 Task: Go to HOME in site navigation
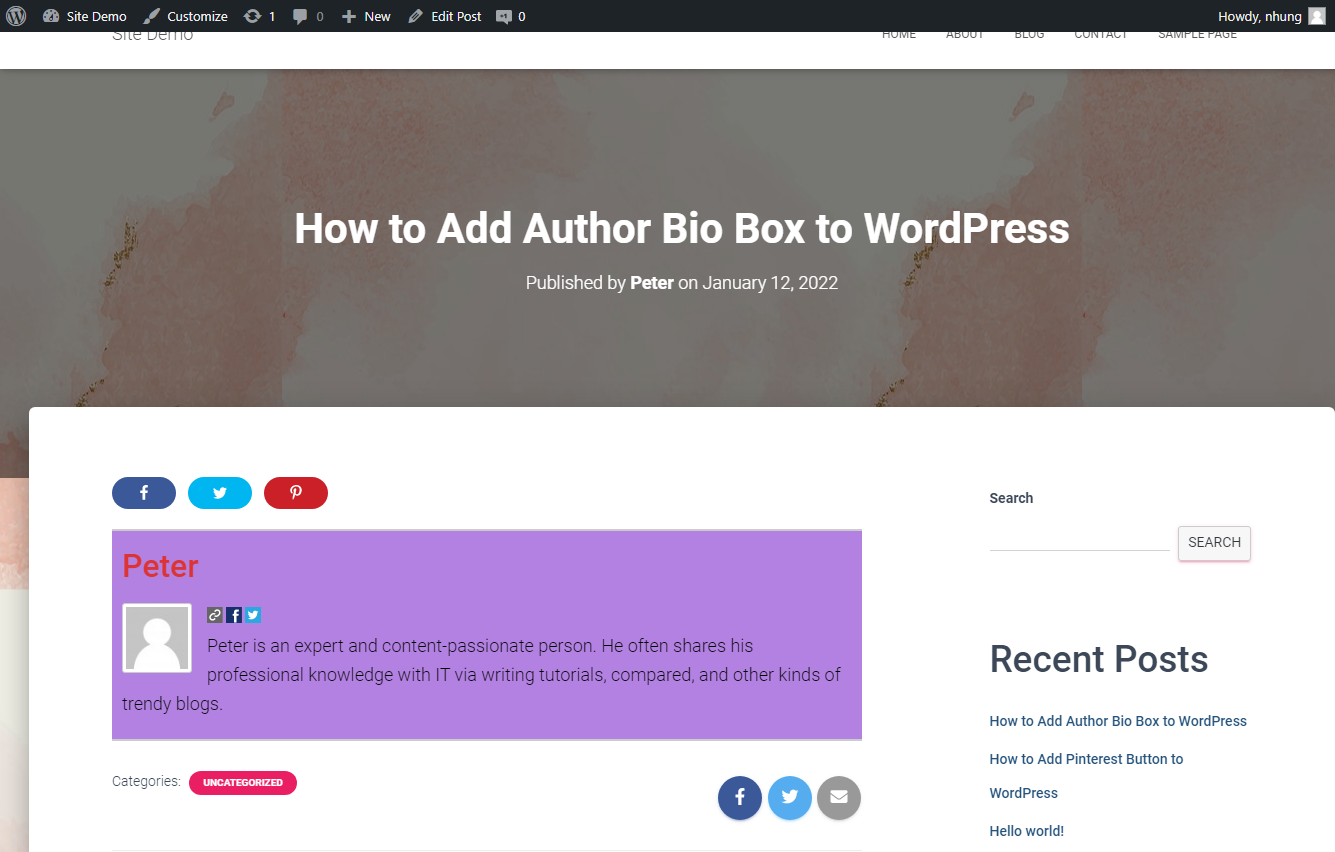899,35
